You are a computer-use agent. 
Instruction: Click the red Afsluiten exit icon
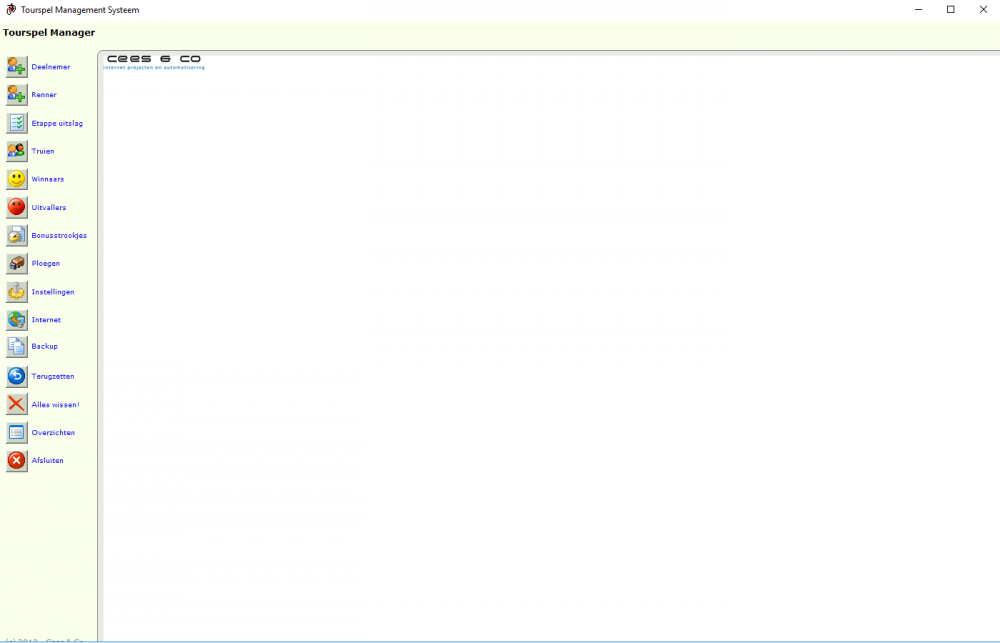[x=17, y=460]
